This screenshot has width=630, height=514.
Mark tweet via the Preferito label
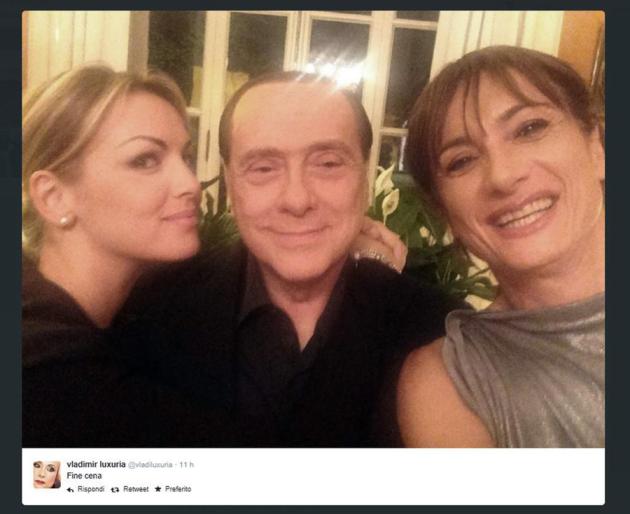click(x=178, y=489)
